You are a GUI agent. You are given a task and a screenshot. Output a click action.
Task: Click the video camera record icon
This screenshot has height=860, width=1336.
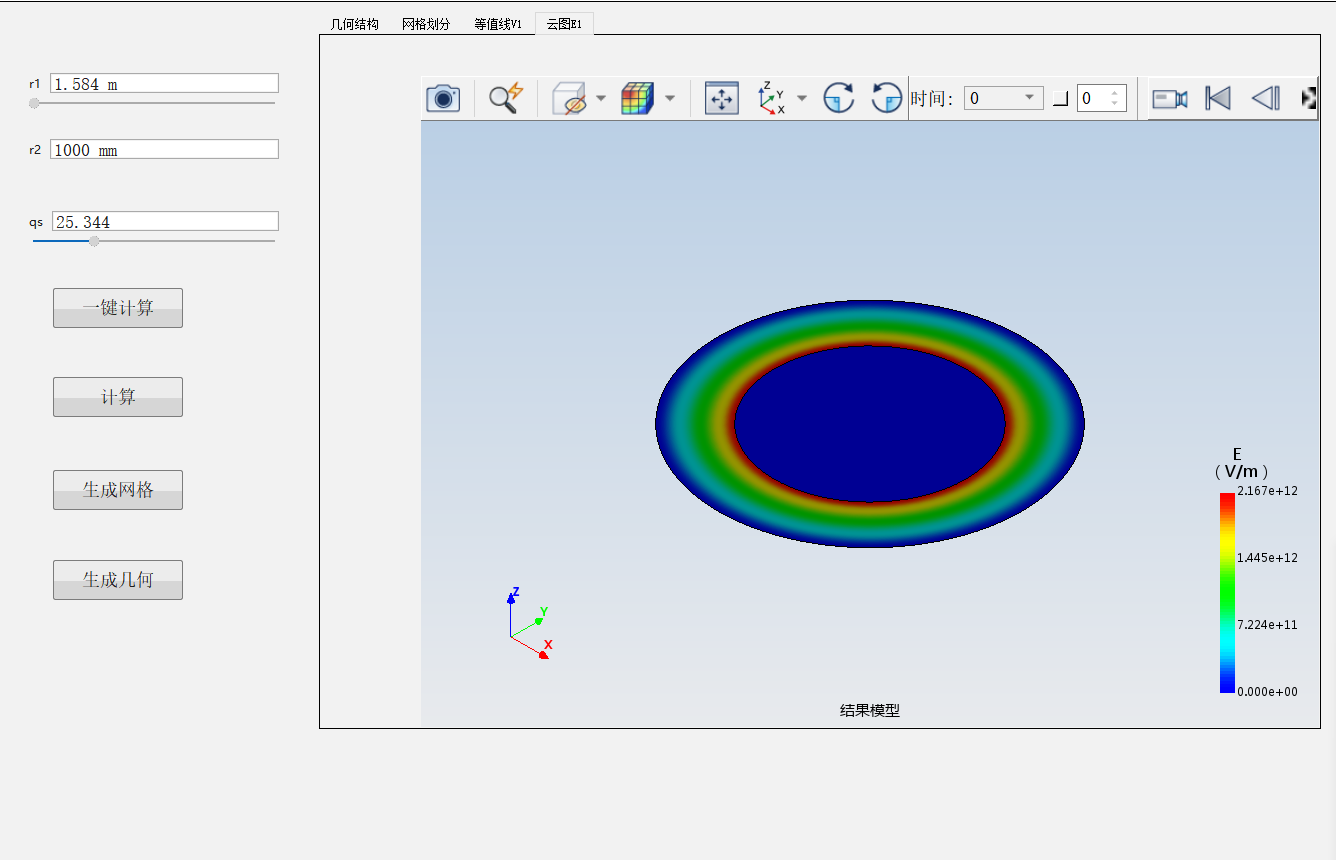[1170, 98]
